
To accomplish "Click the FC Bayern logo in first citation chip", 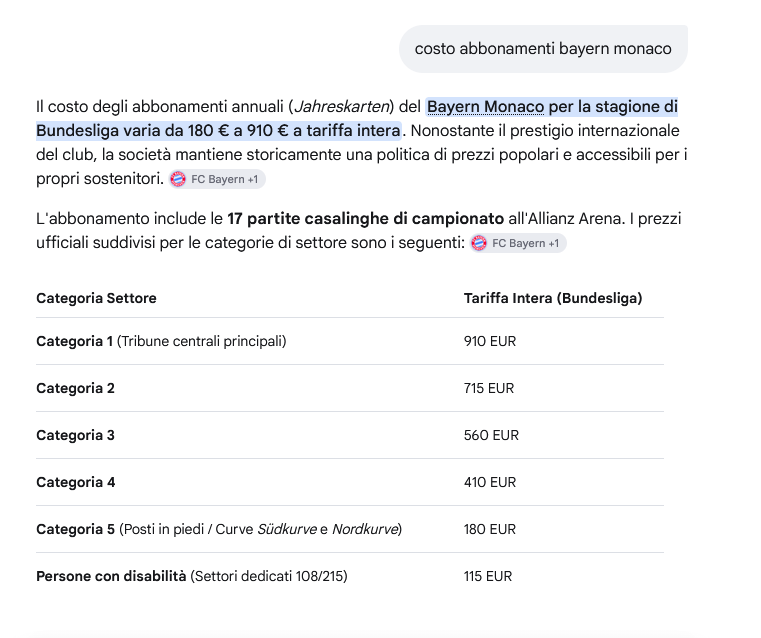I will [178, 179].
